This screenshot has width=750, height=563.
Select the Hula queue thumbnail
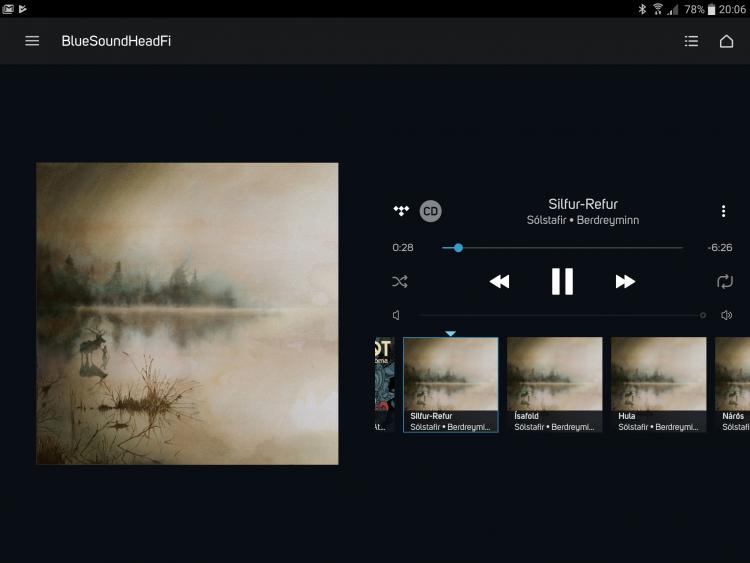[659, 385]
